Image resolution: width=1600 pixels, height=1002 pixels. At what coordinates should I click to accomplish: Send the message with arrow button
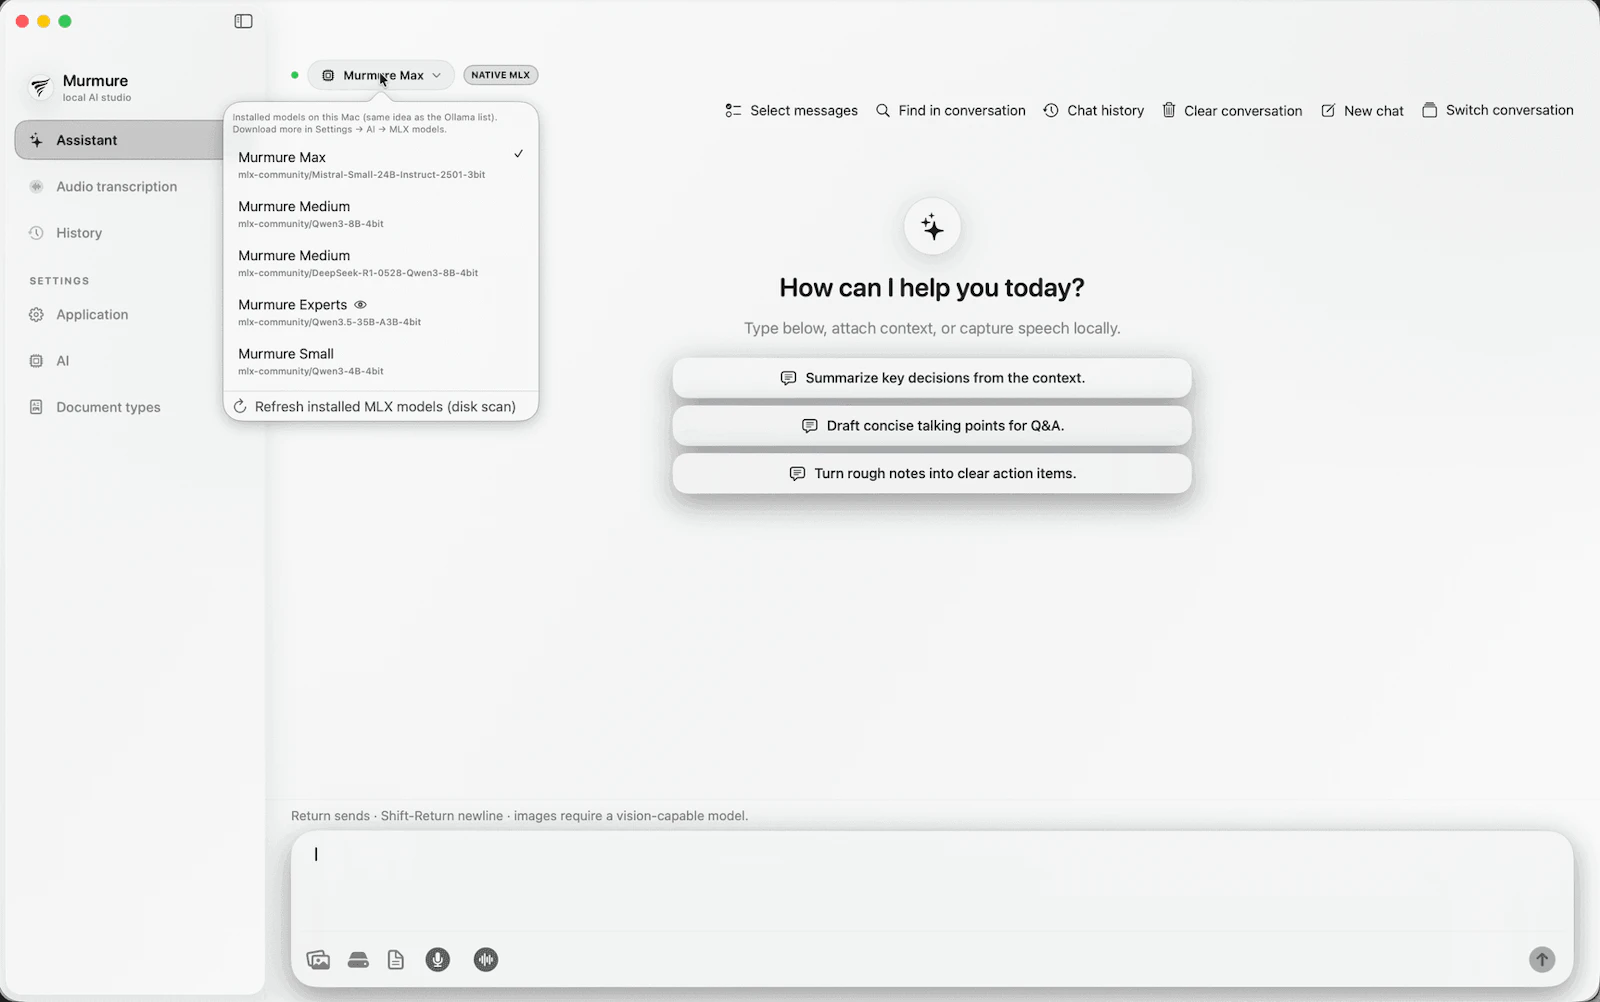pyautogui.click(x=1542, y=960)
